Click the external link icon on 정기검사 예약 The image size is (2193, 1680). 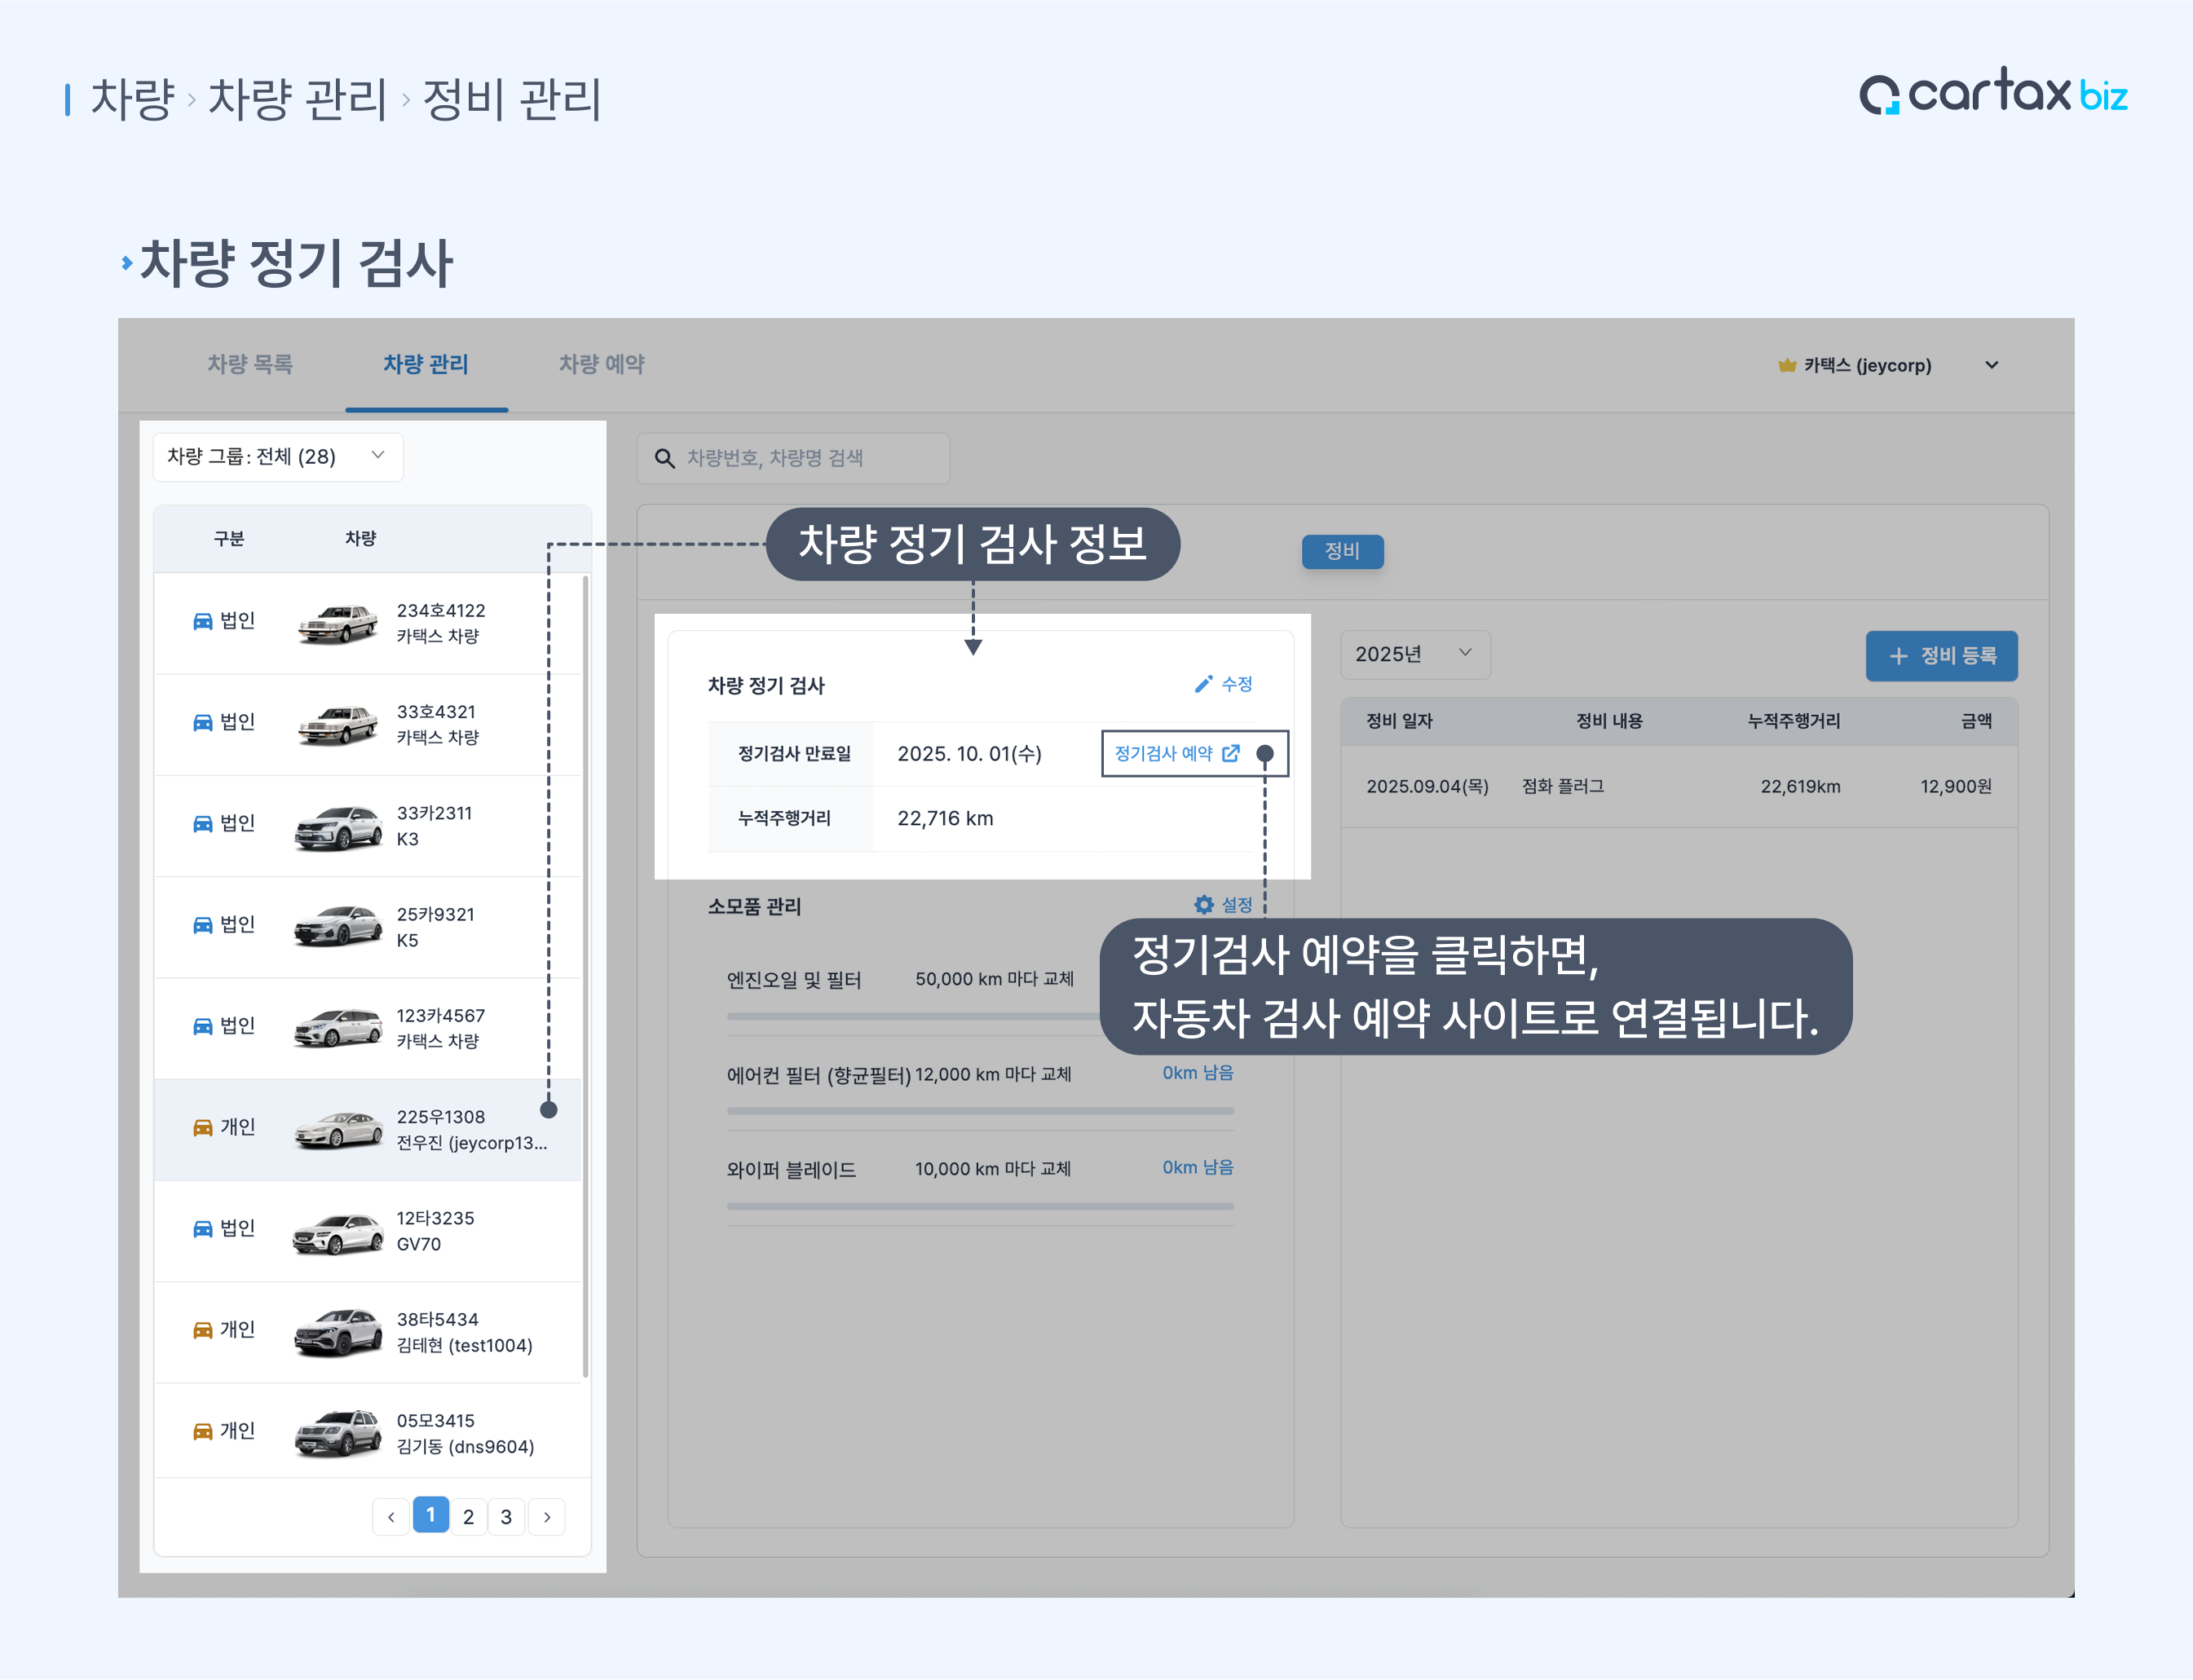(x=1231, y=753)
